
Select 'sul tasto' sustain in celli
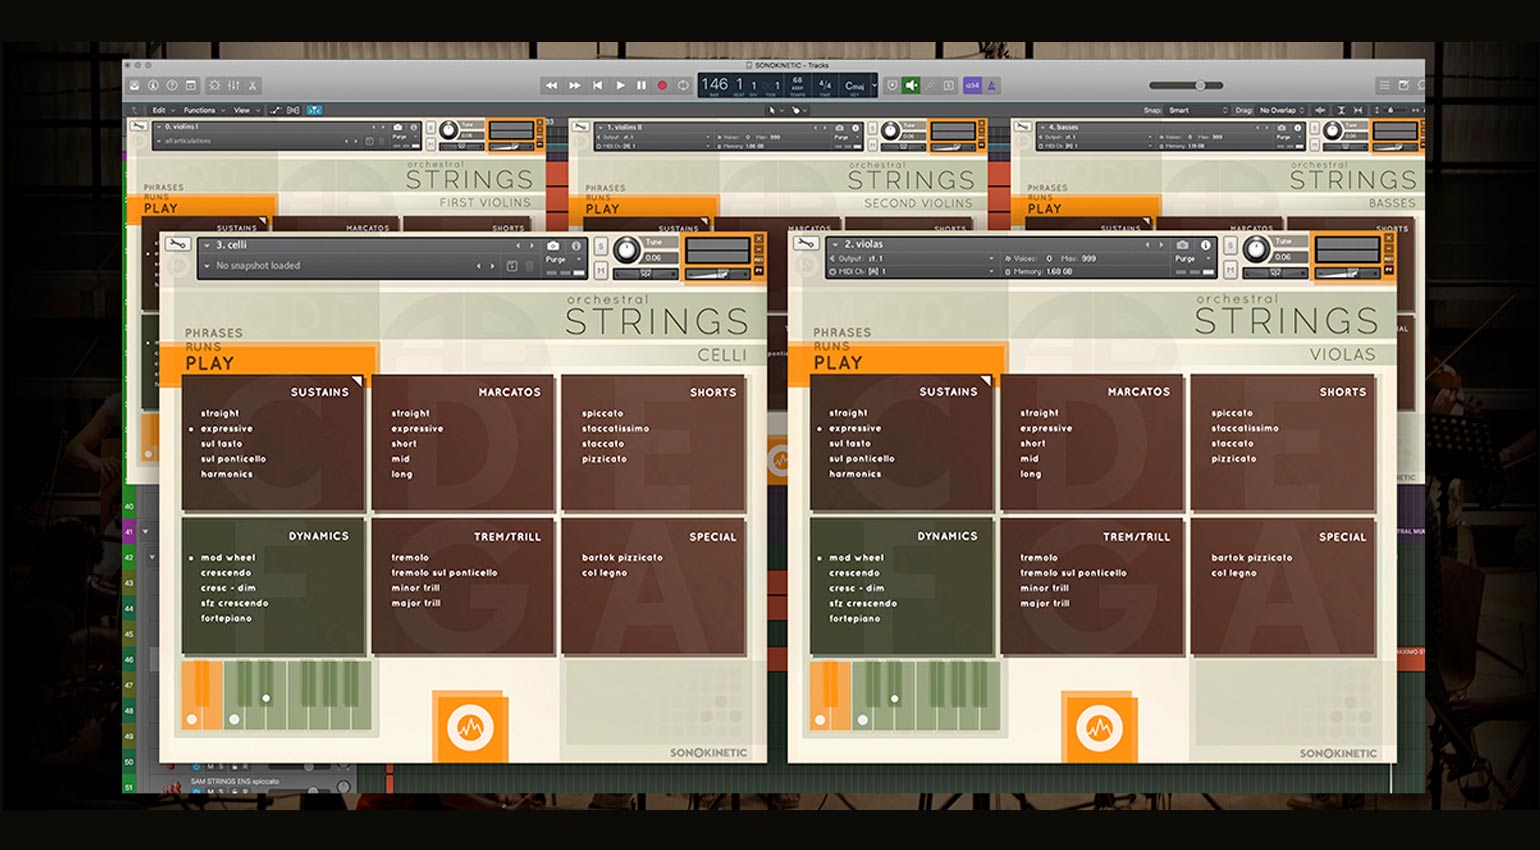pos(221,444)
